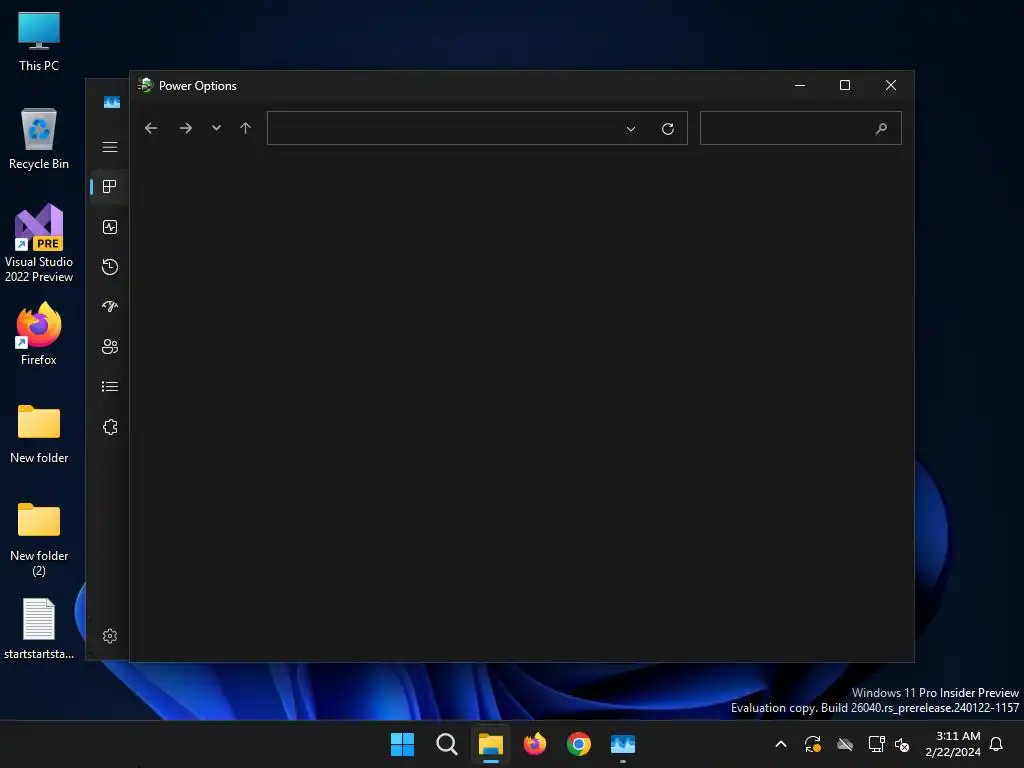Click Windows Update tray icon
Screen dimensions: 1024x768
pyautogui.click(x=812, y=744)
